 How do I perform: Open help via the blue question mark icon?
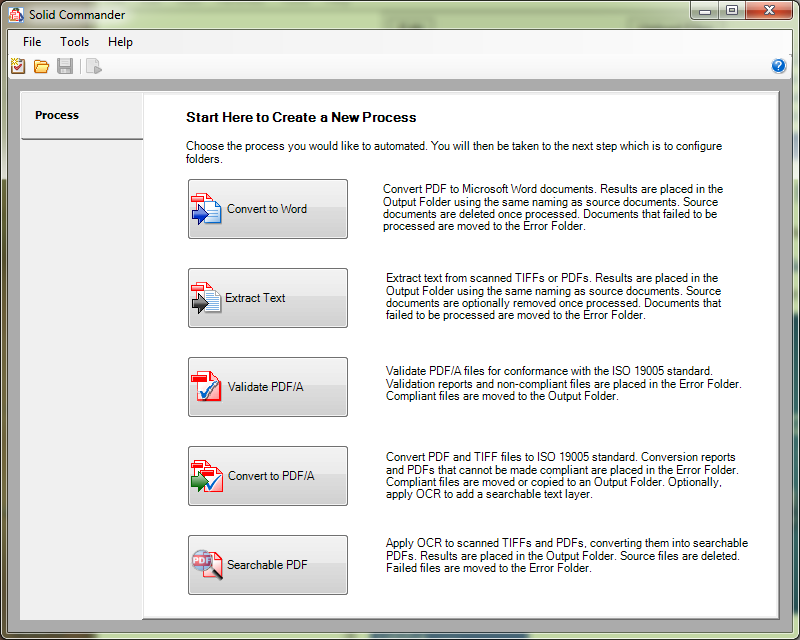(779, 66)
